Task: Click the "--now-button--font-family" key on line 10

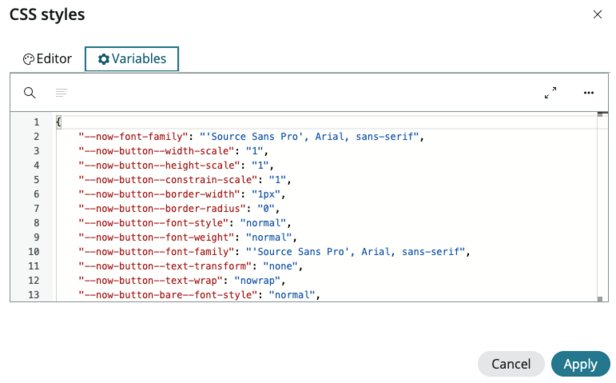Action: (x=156, y=252)
